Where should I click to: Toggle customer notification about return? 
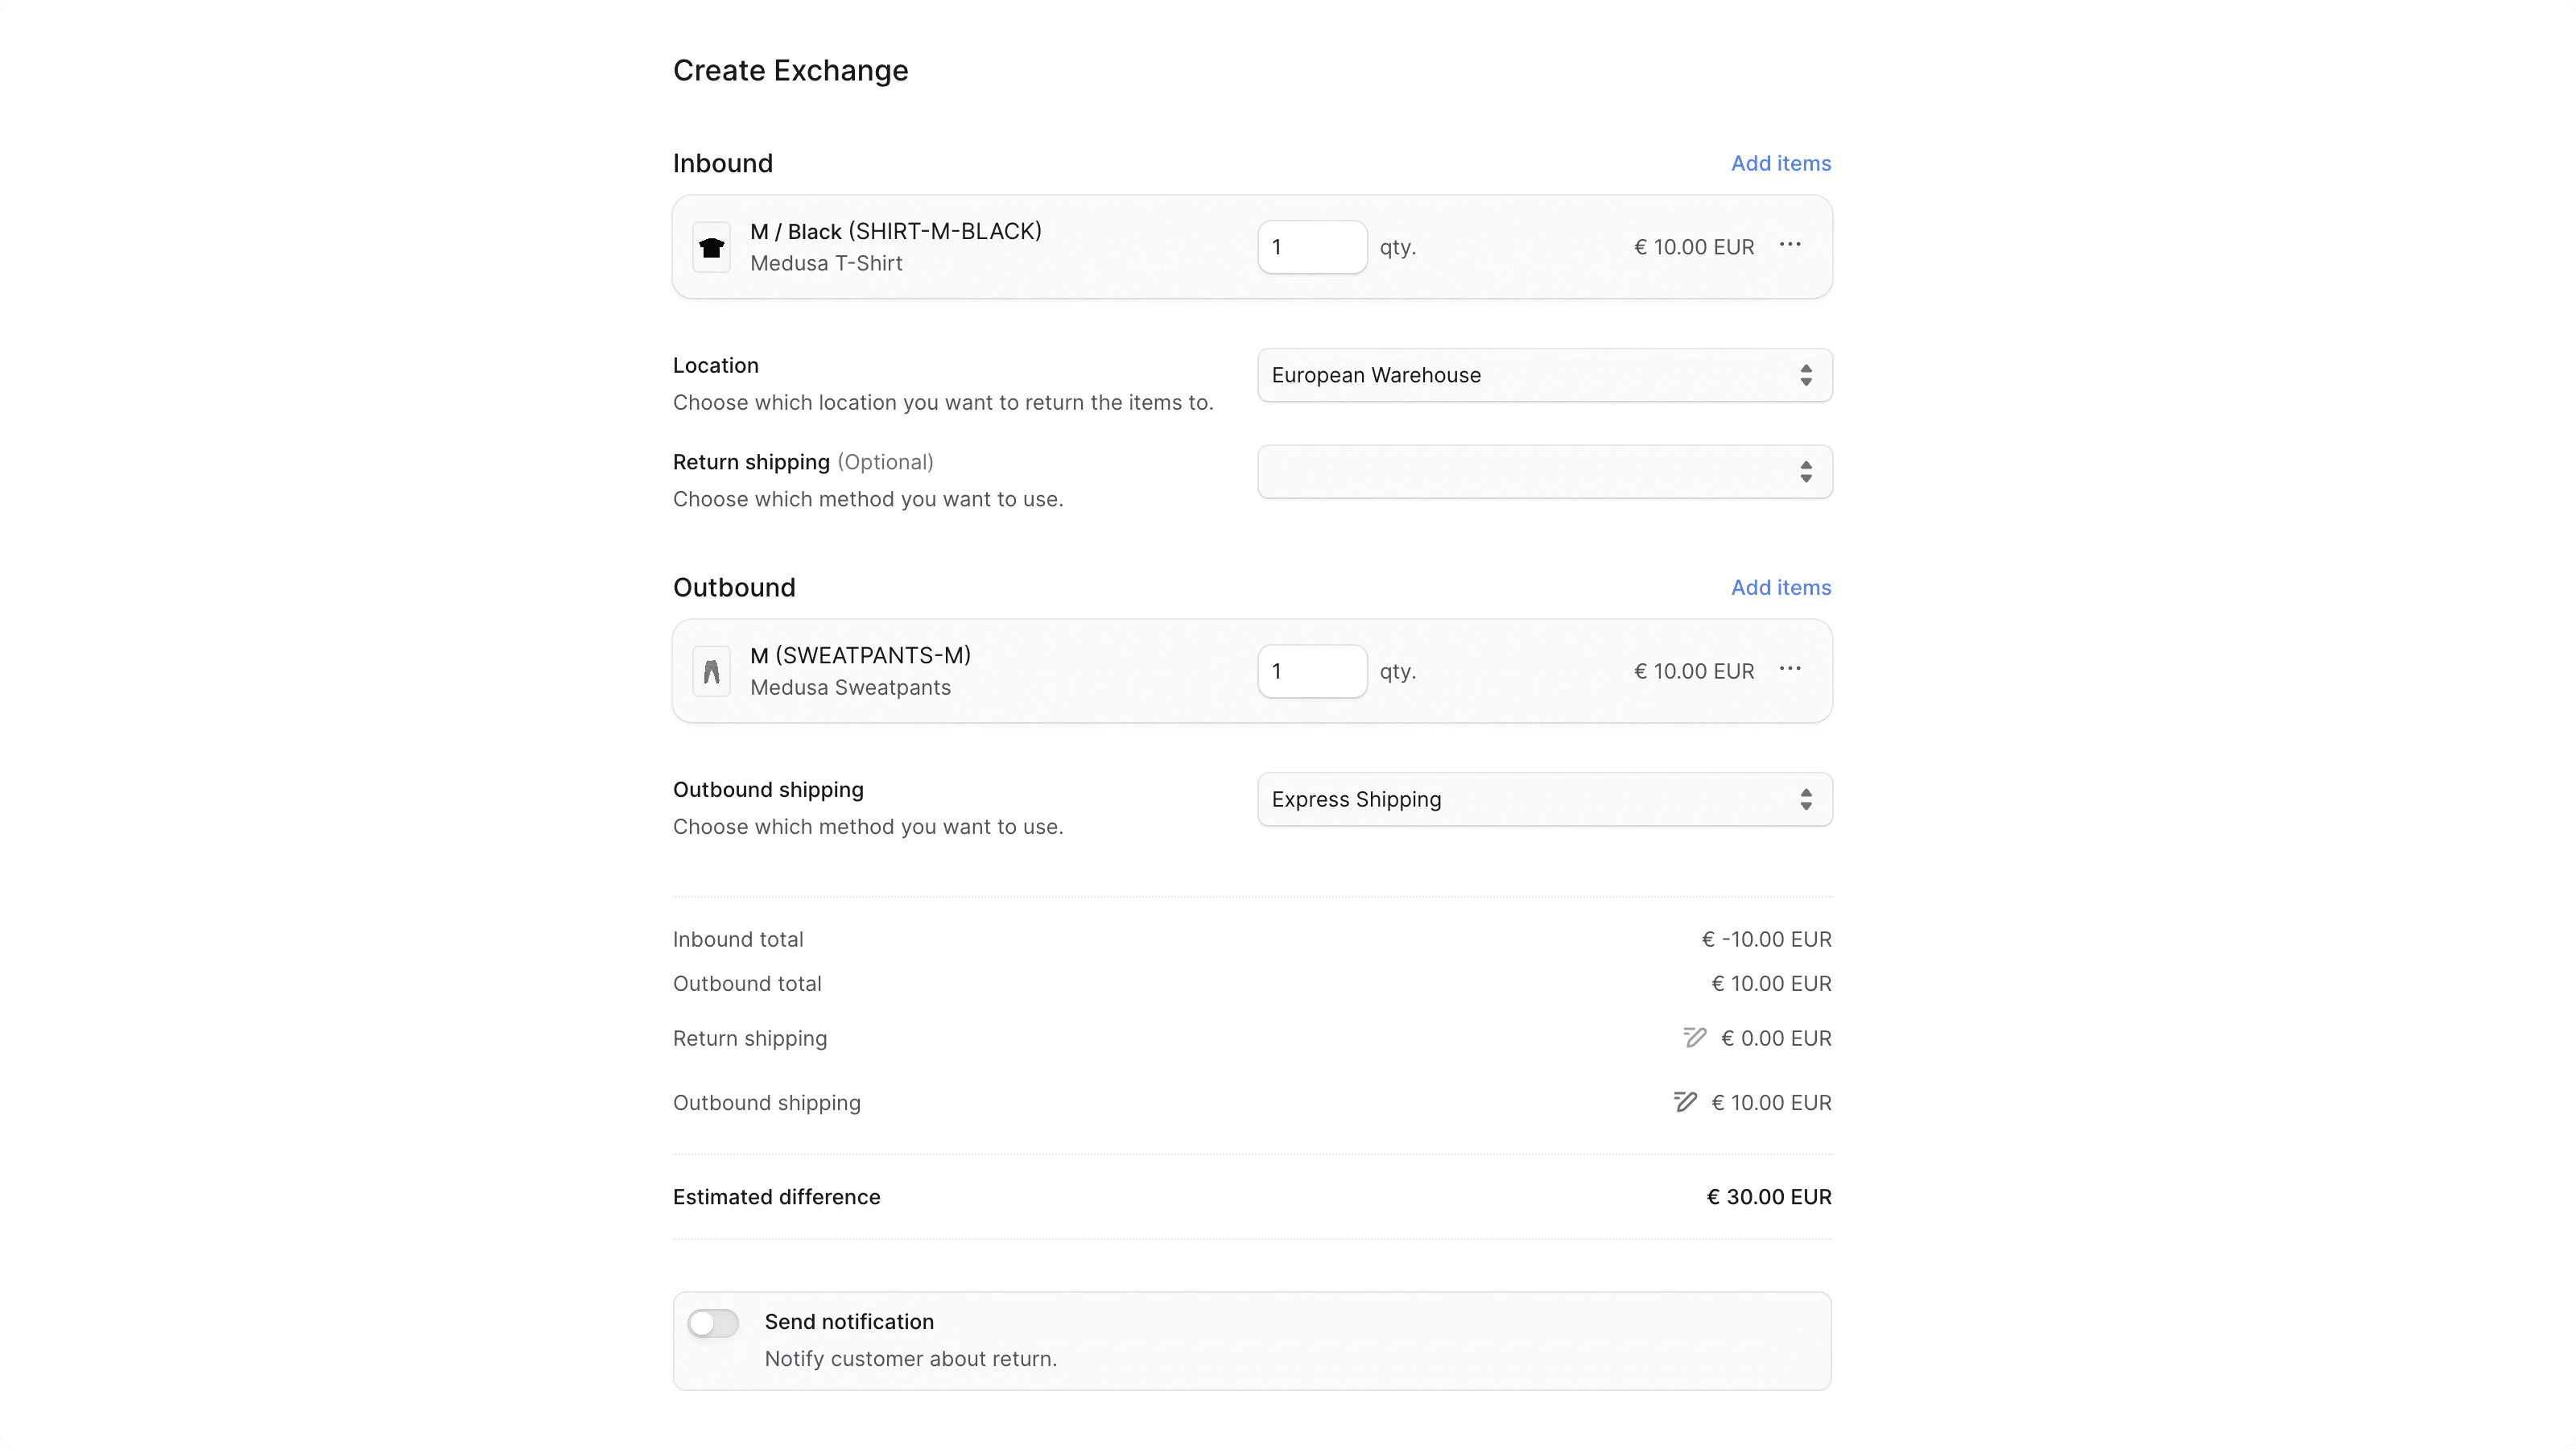(x=712, y=1321)
